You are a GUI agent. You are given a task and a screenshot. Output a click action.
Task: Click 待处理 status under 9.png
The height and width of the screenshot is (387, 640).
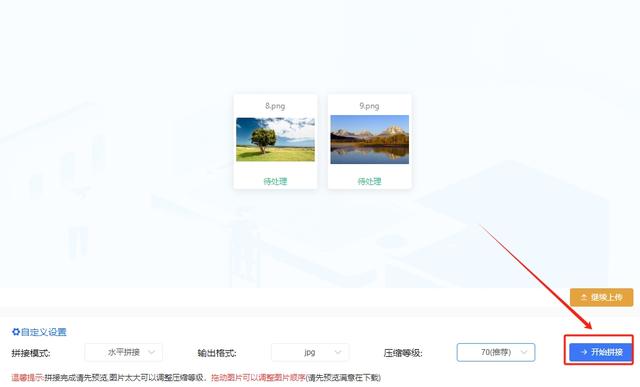370,181
